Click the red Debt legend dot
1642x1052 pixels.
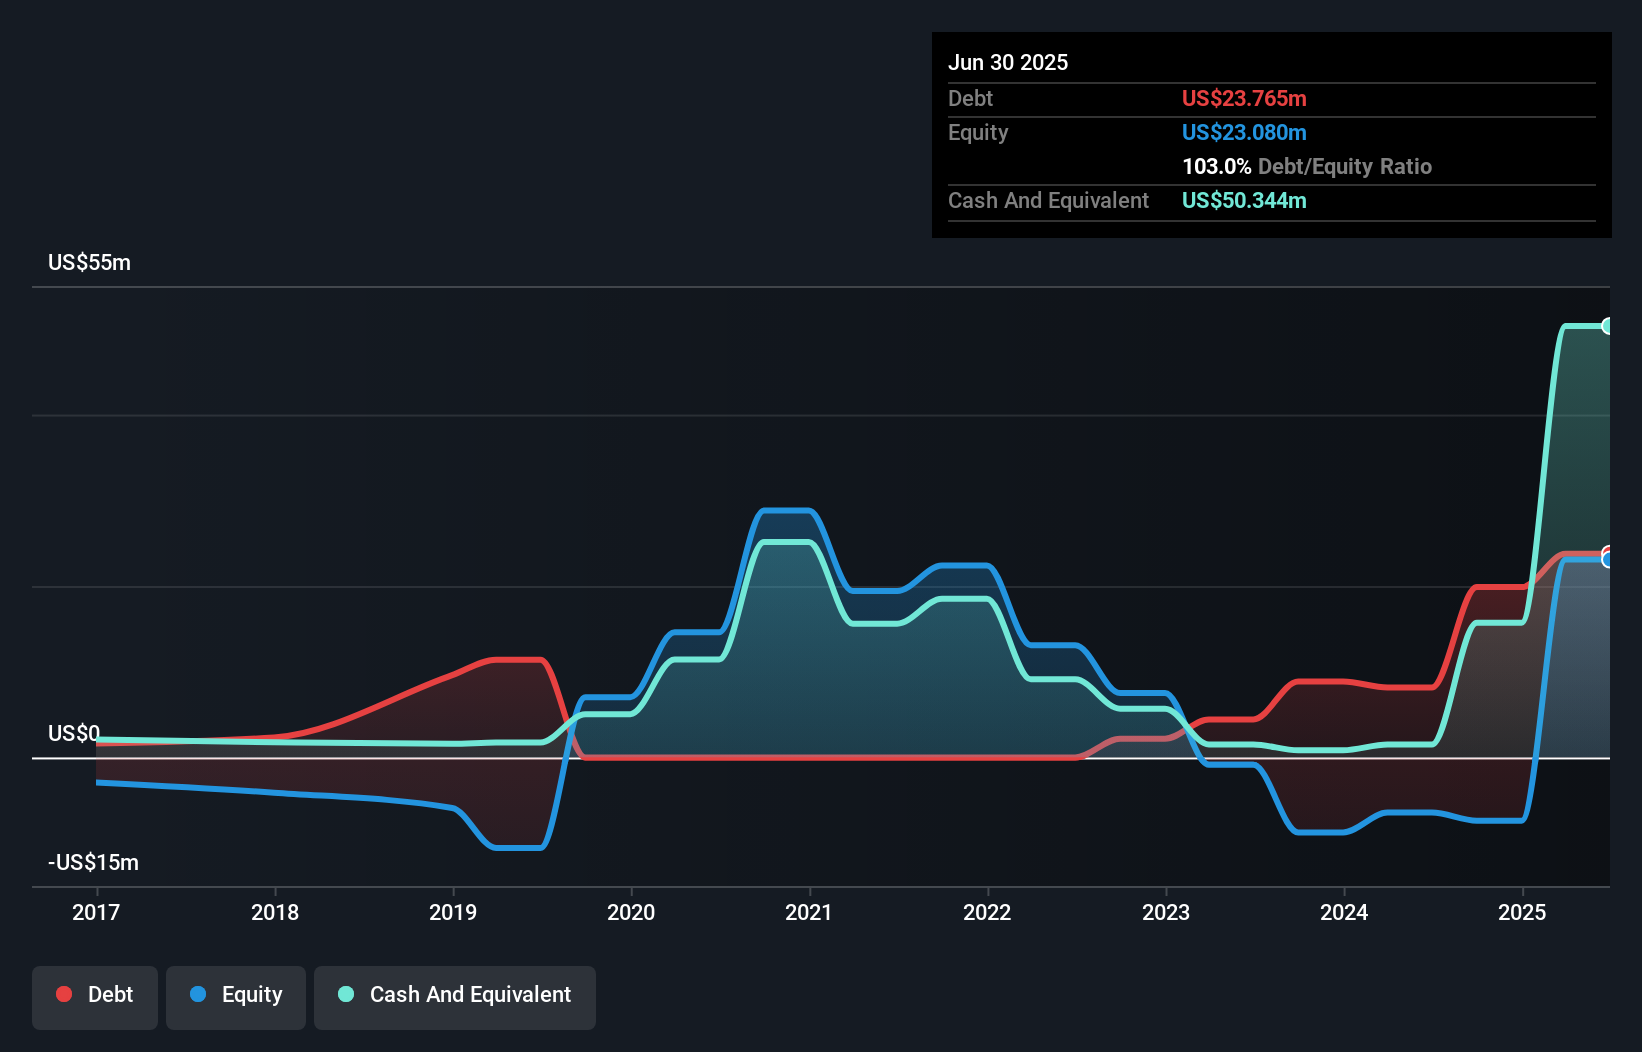pos(63,994)
